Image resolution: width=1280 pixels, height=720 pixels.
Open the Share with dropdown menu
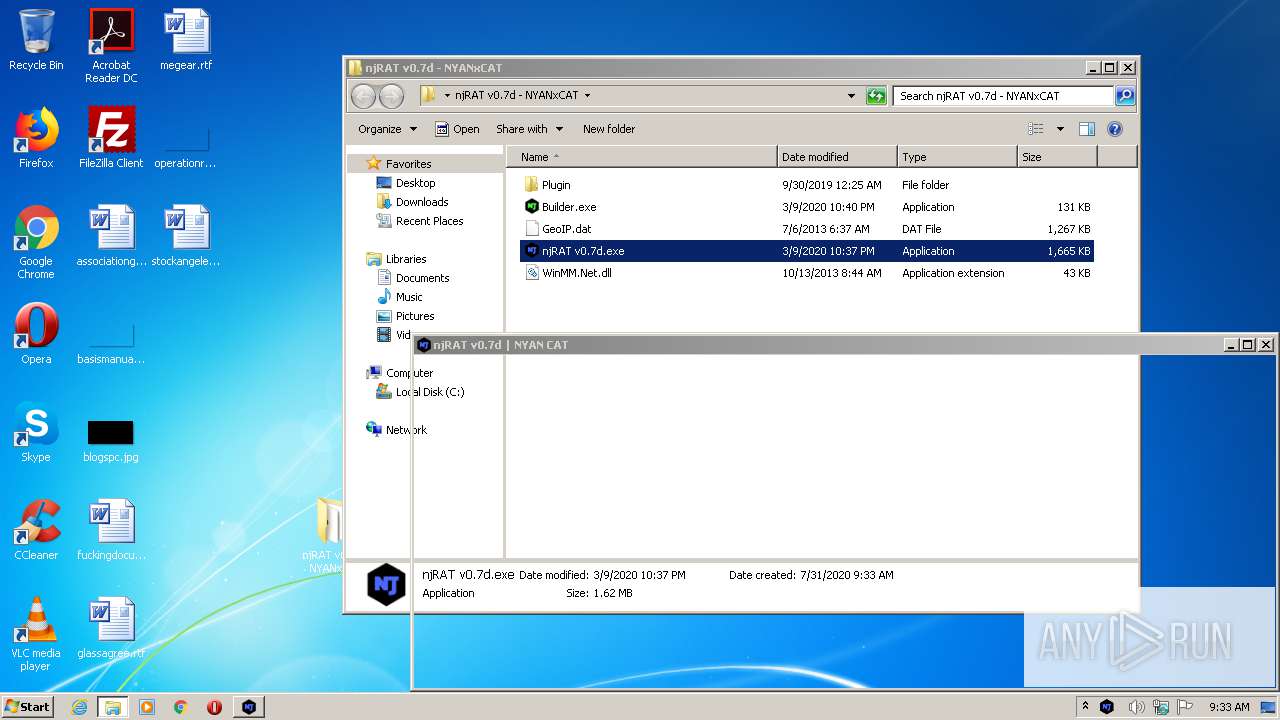(x=529, y=129)
